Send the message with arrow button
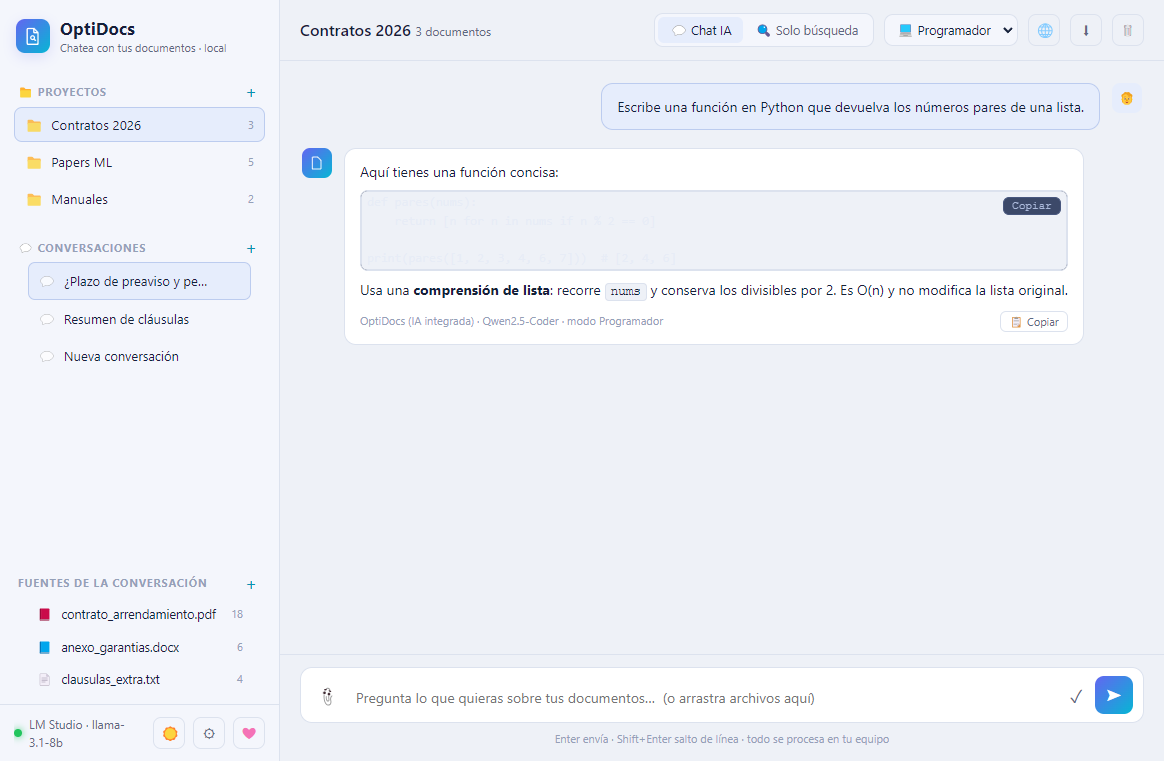1164x761 pixels. [x=1114, y=695]
